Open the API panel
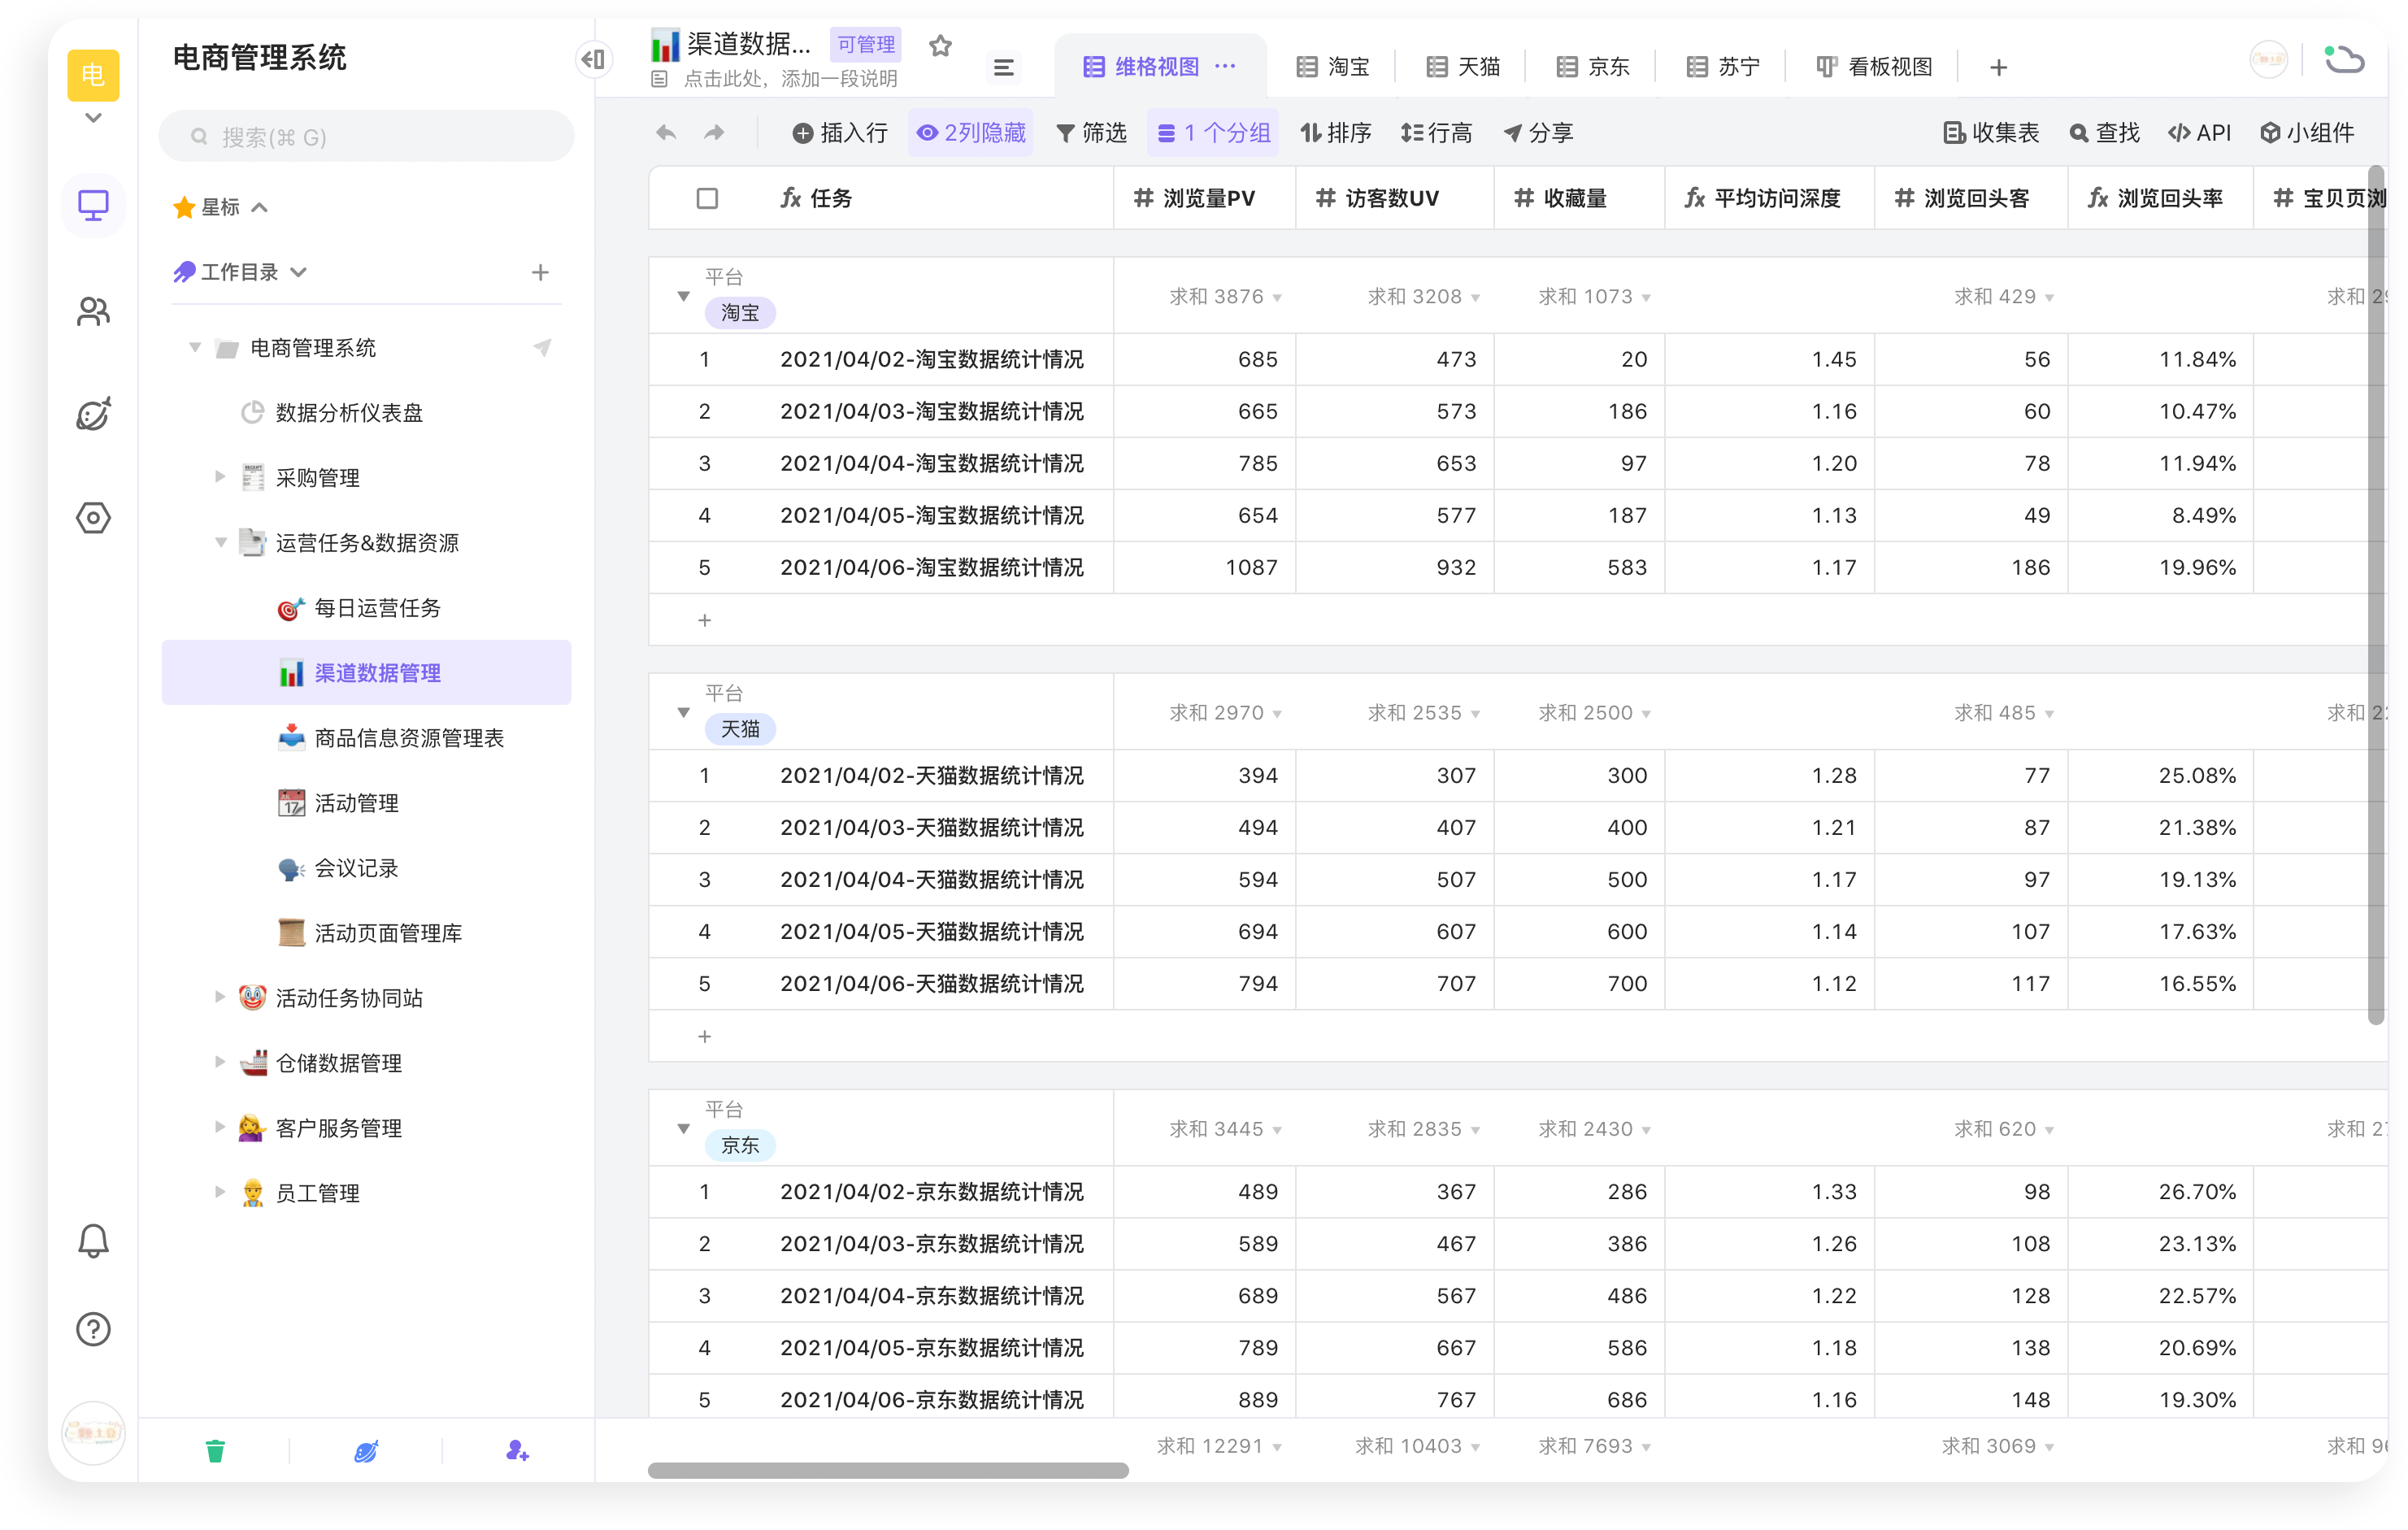 (x=2200, y=133)
